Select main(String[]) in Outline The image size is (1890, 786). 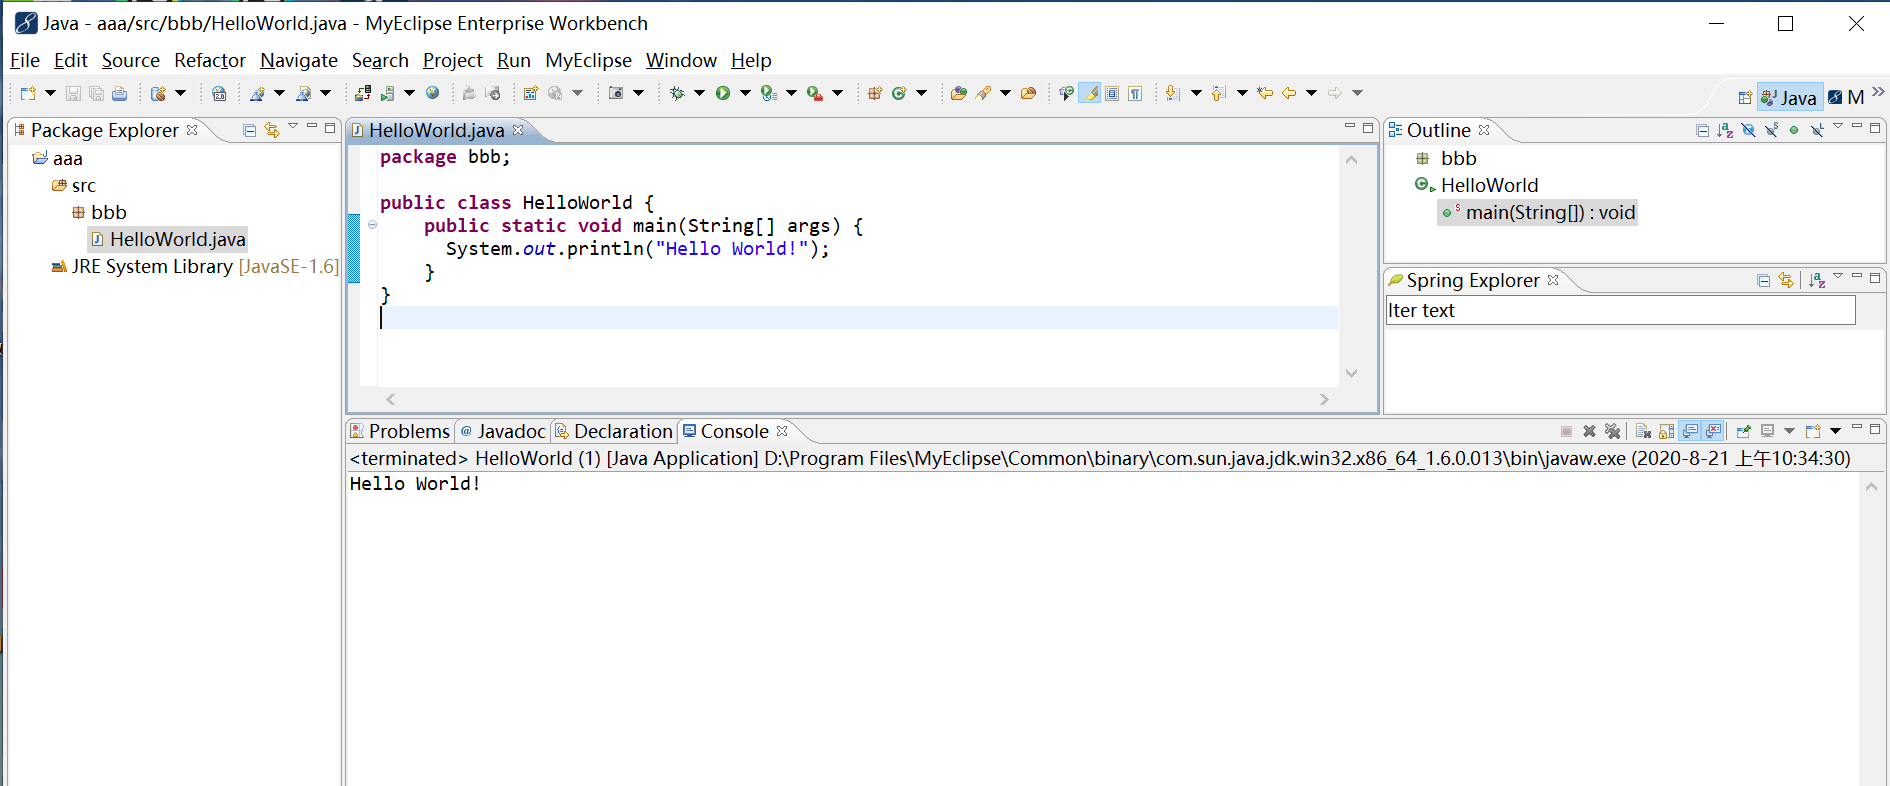1538,212
